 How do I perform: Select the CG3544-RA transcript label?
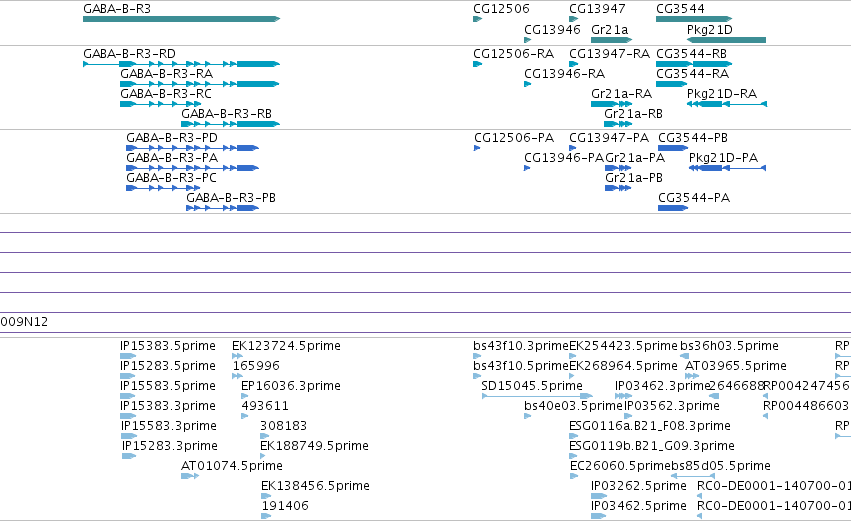(x=693, y=74)
